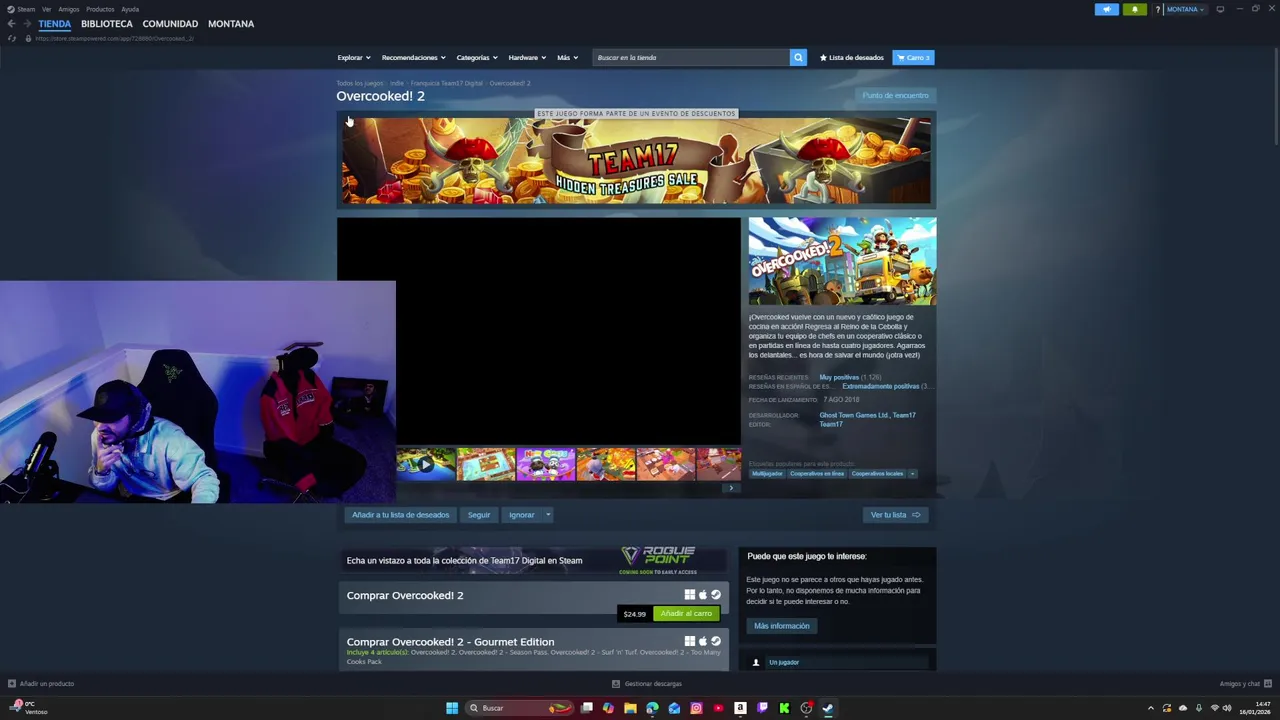Click the Seguir button
Viewport: 1280px width, 720px height.
479,515
